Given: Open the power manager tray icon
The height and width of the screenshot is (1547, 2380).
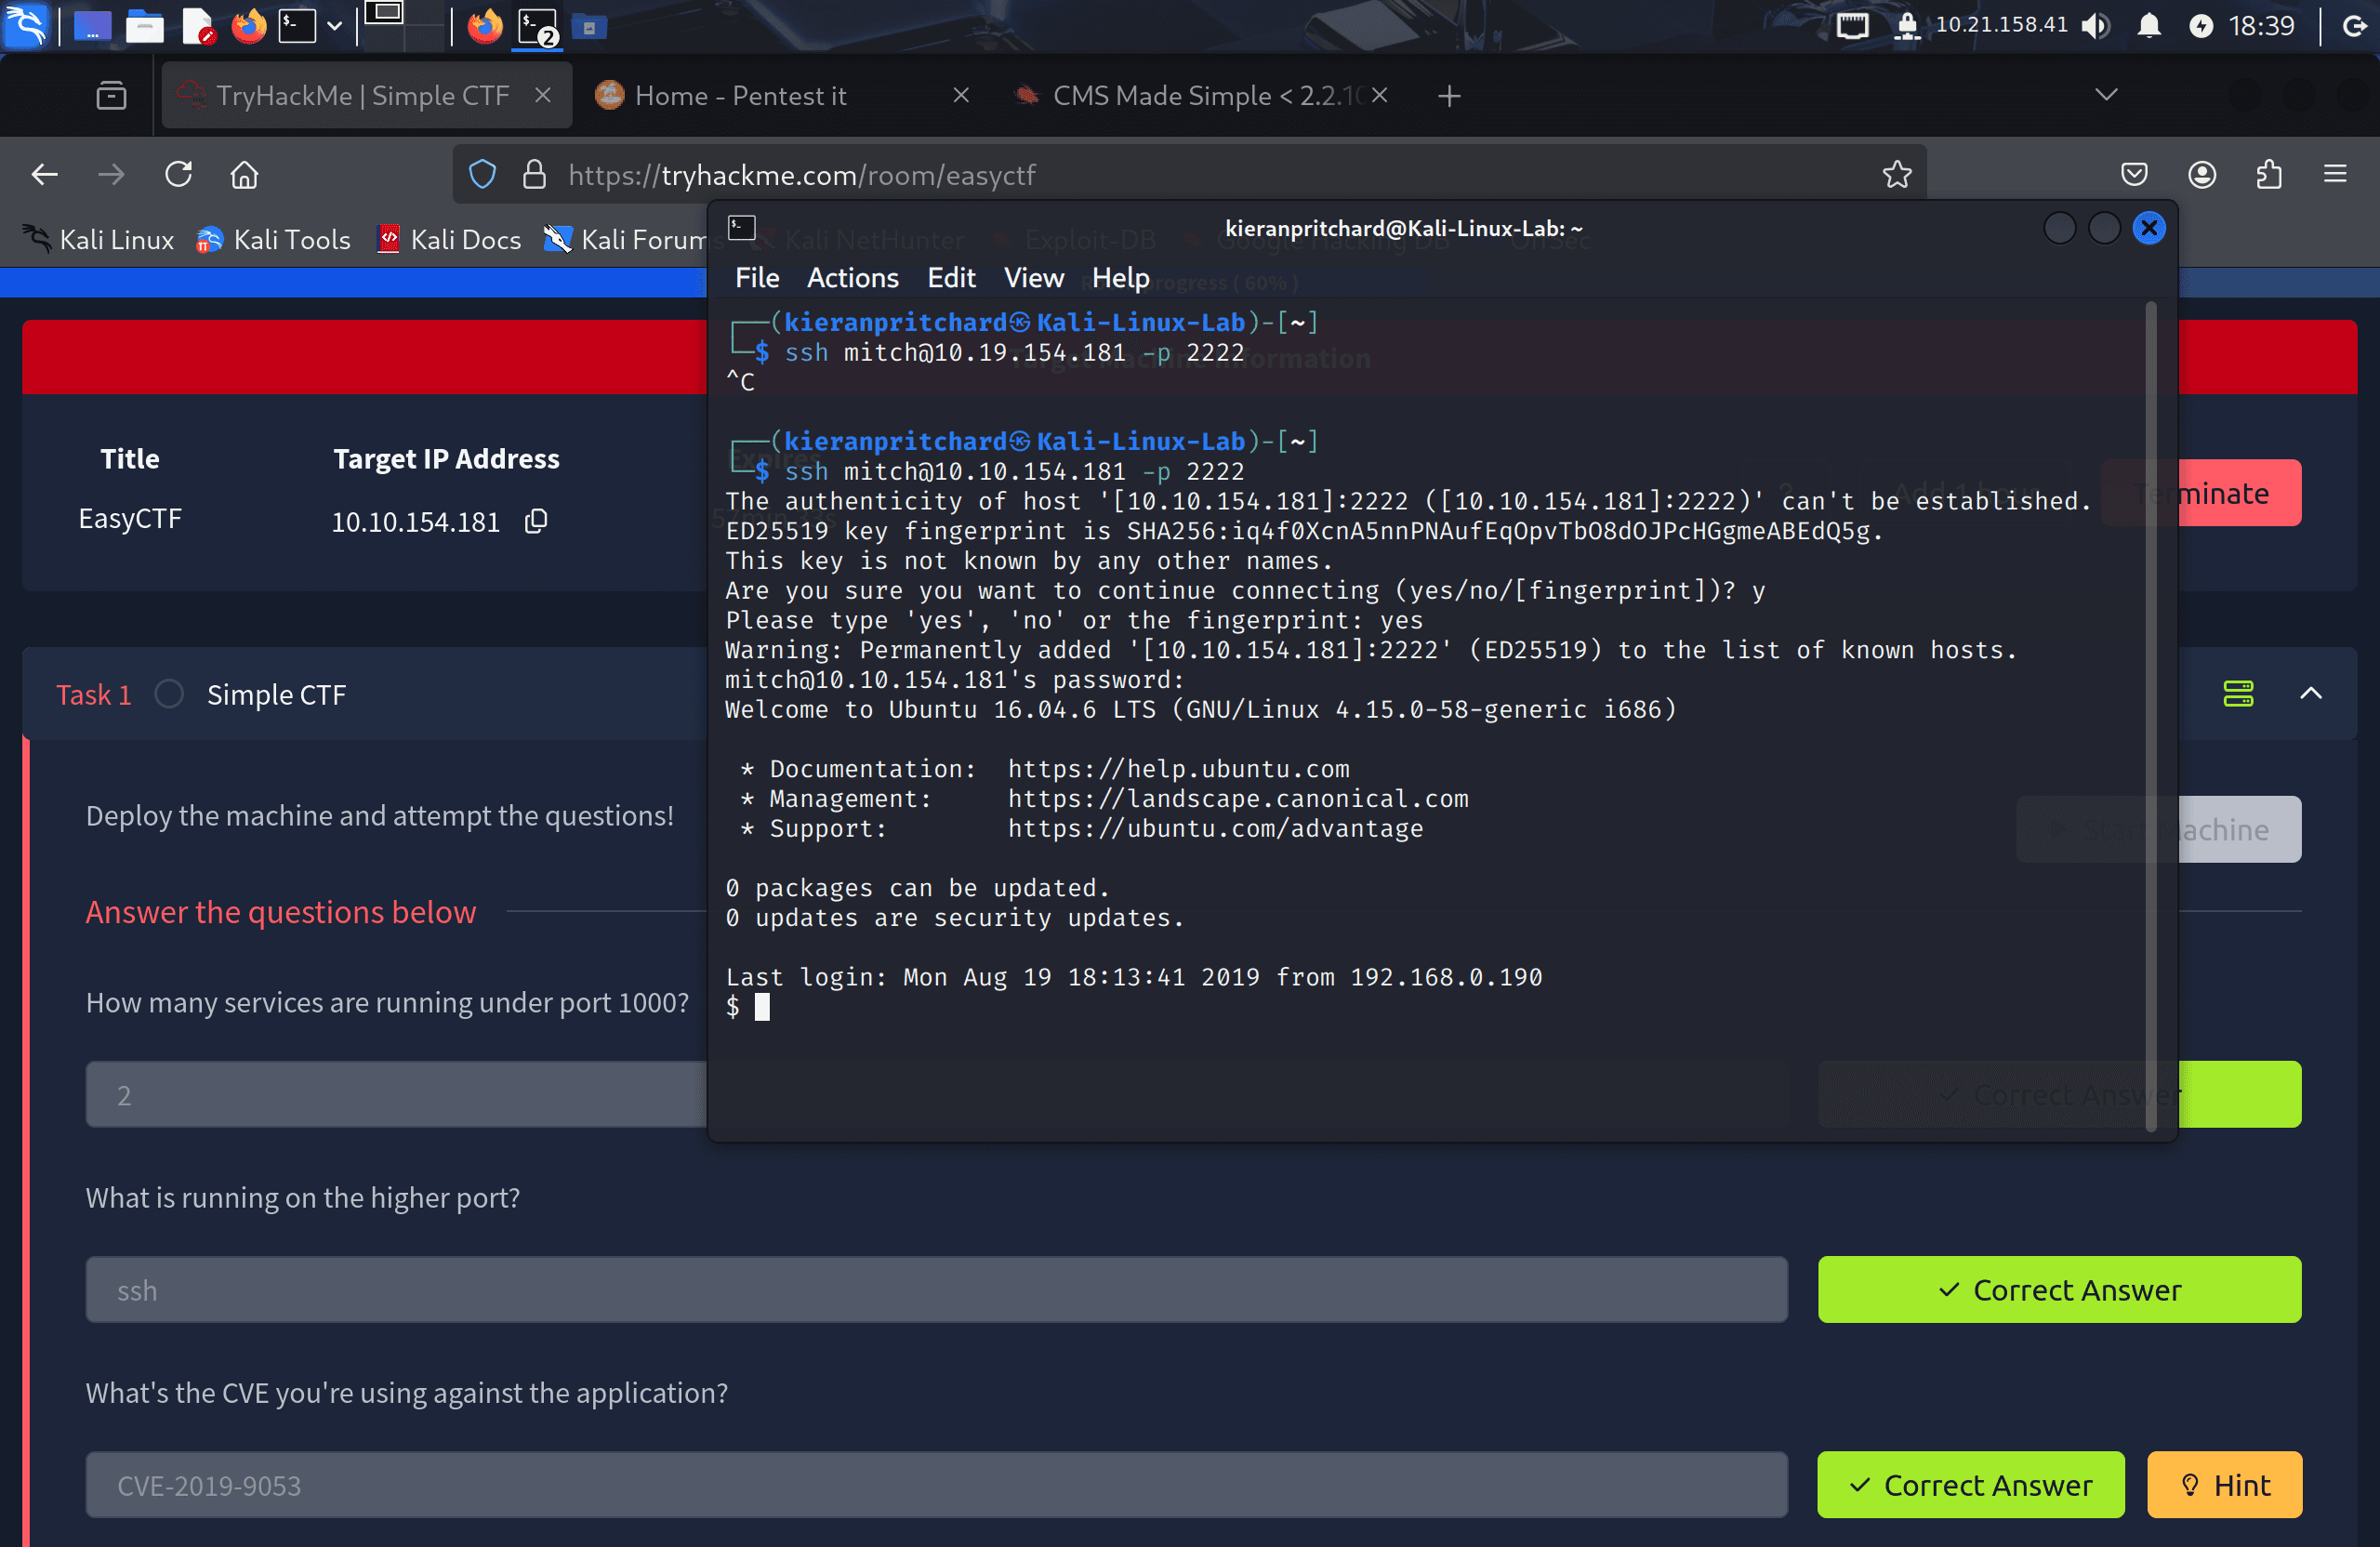Looking at the screenshot, I should click(x=2200, y=26).
